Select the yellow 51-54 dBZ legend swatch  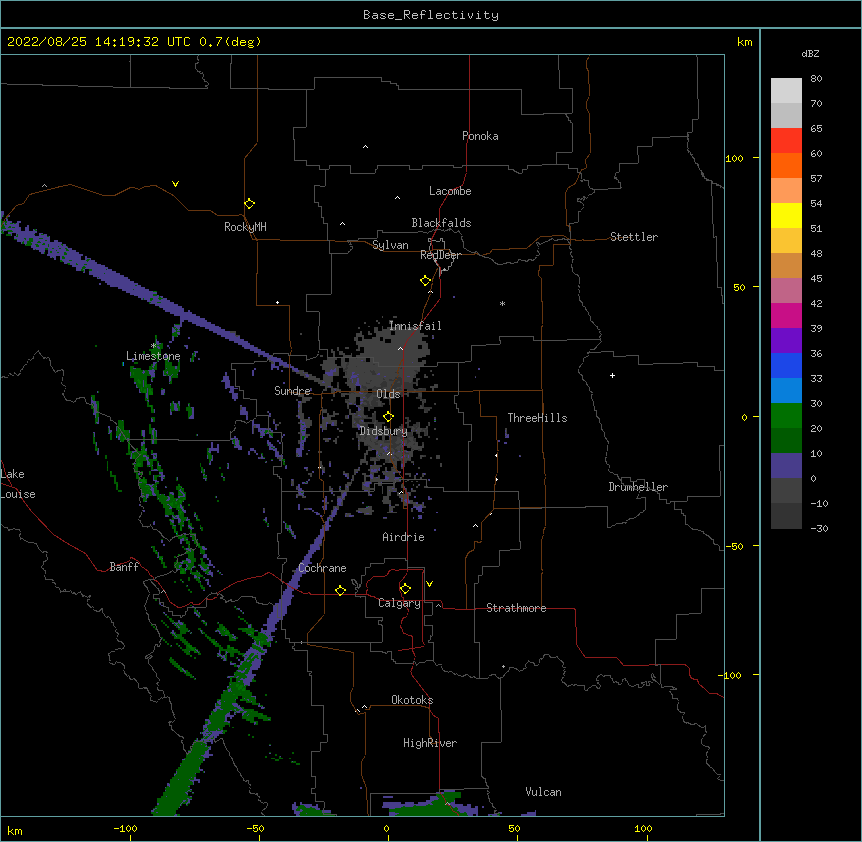(x=786, y=215)
